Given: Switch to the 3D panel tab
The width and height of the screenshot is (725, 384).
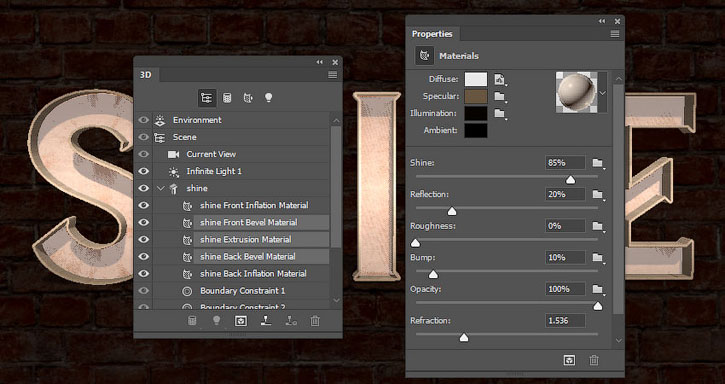Looking at the screenshot, I should point(145,75).
